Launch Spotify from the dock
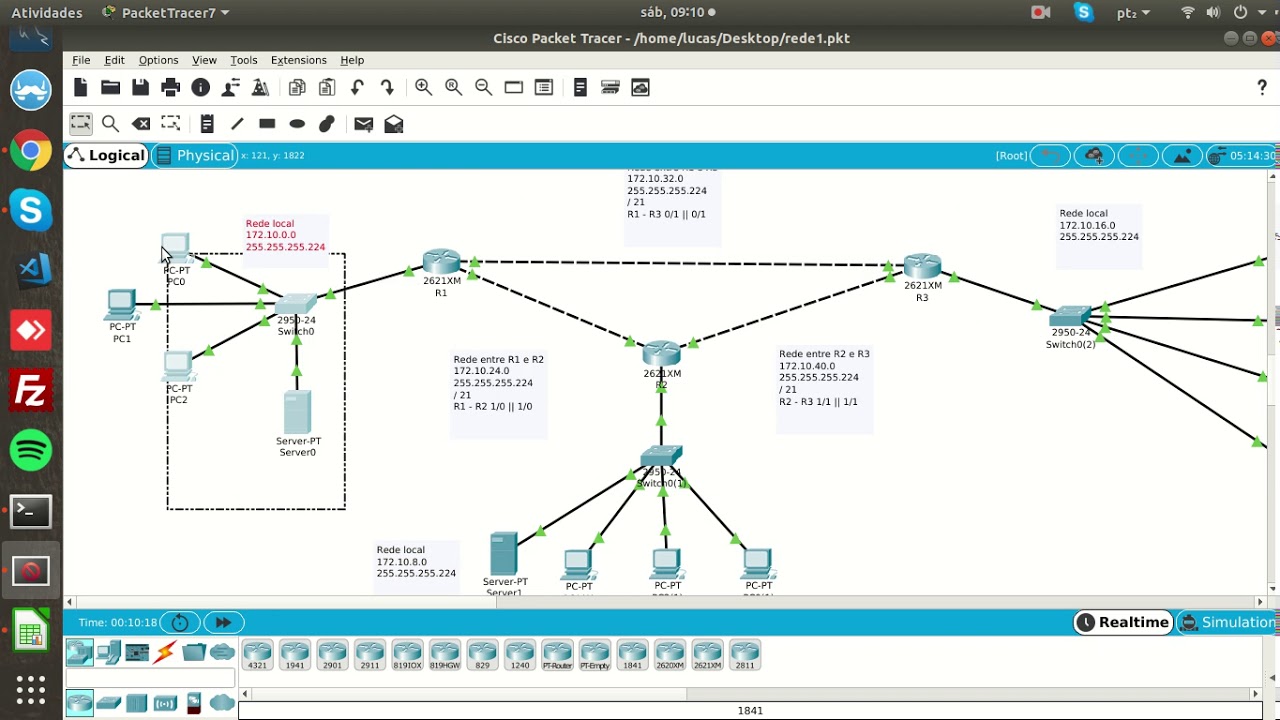The image size is (1280, 720). [31, 451]
